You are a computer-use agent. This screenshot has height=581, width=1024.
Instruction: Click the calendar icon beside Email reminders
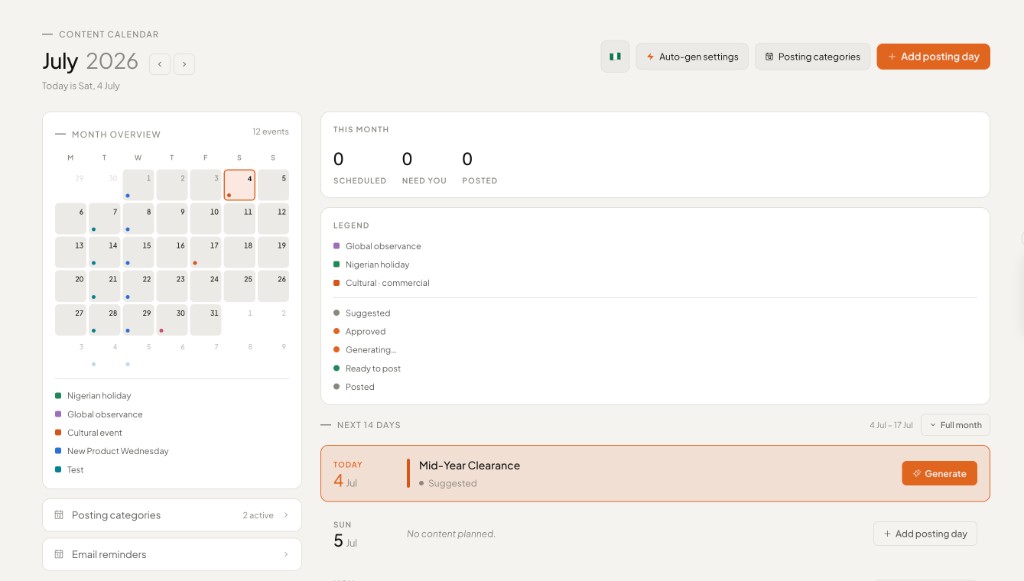(x=59, y=554)
